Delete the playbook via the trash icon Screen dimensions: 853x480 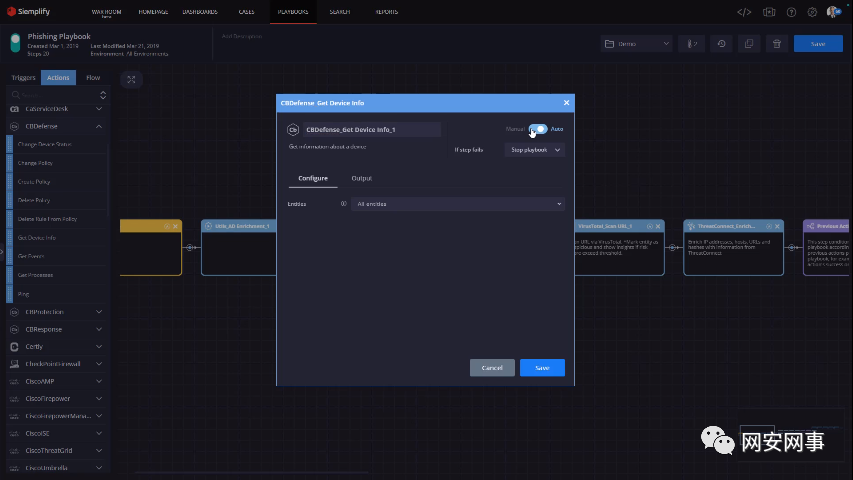click(777, 44)
